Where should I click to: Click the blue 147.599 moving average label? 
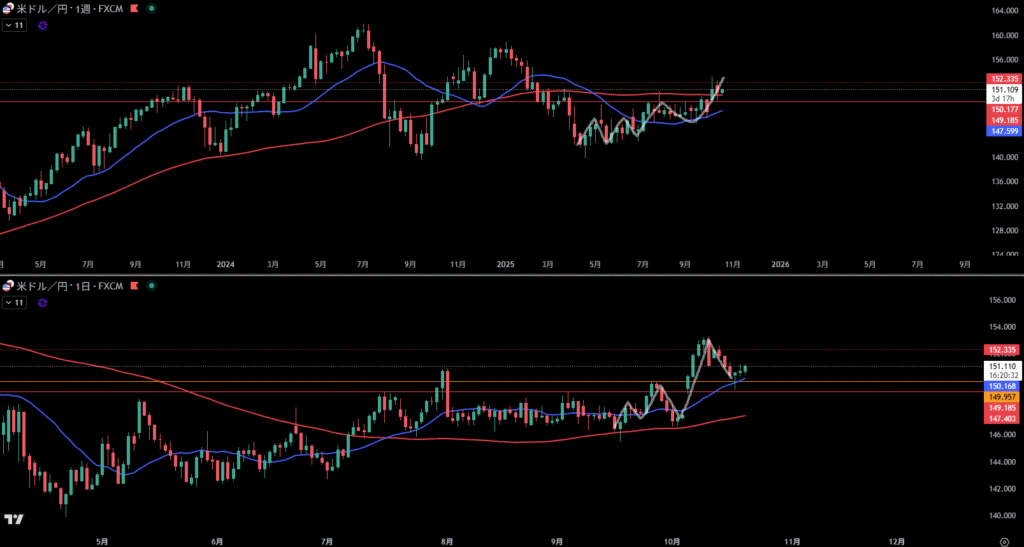point(1003,131)
